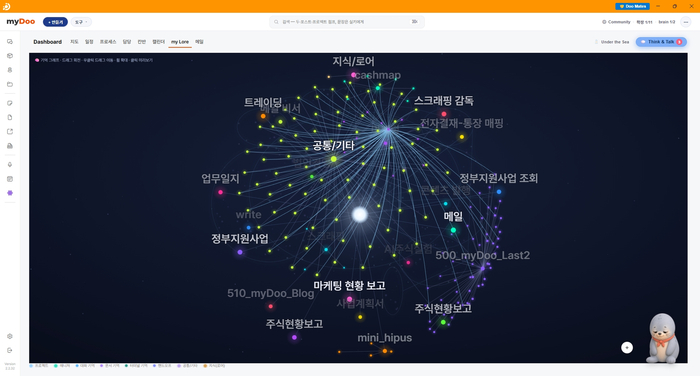Select the 트레이딩 orange graph node
700x376 pixels.
tap(263, 116)
